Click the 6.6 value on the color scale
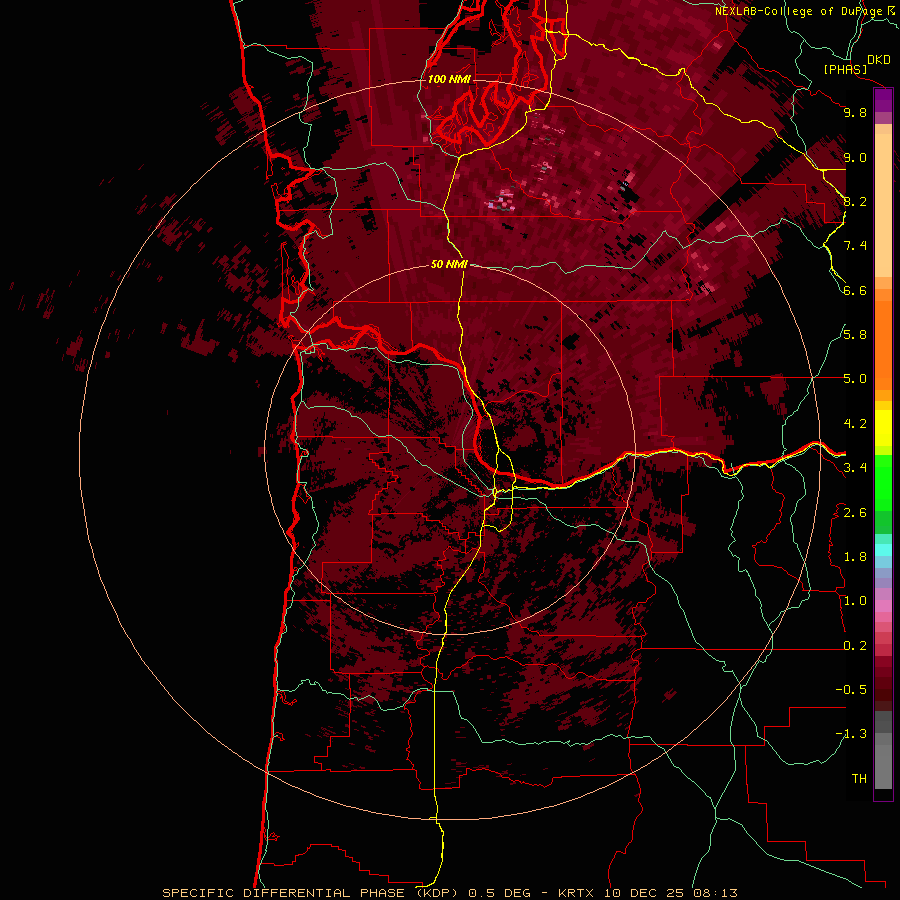Screen dimensions: 900x900 tap(855, 290)
